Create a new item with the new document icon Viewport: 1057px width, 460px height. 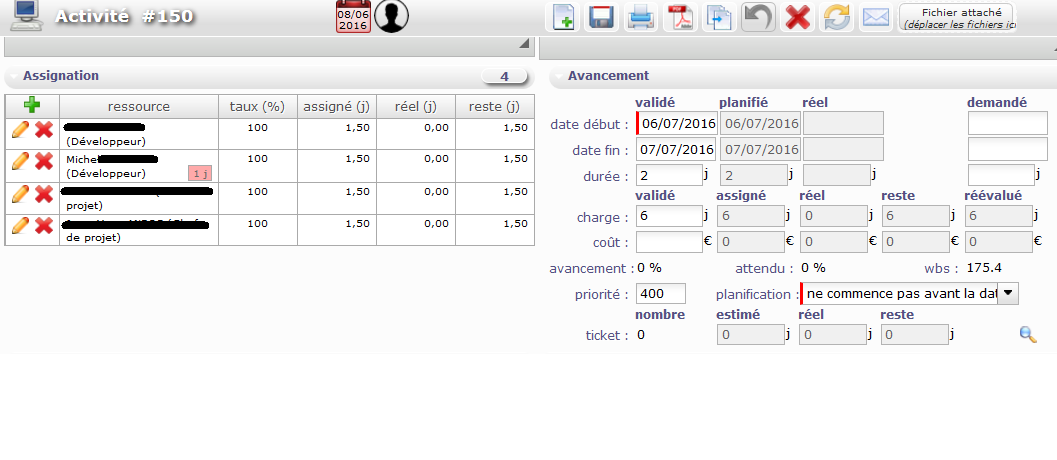point(564,17)
